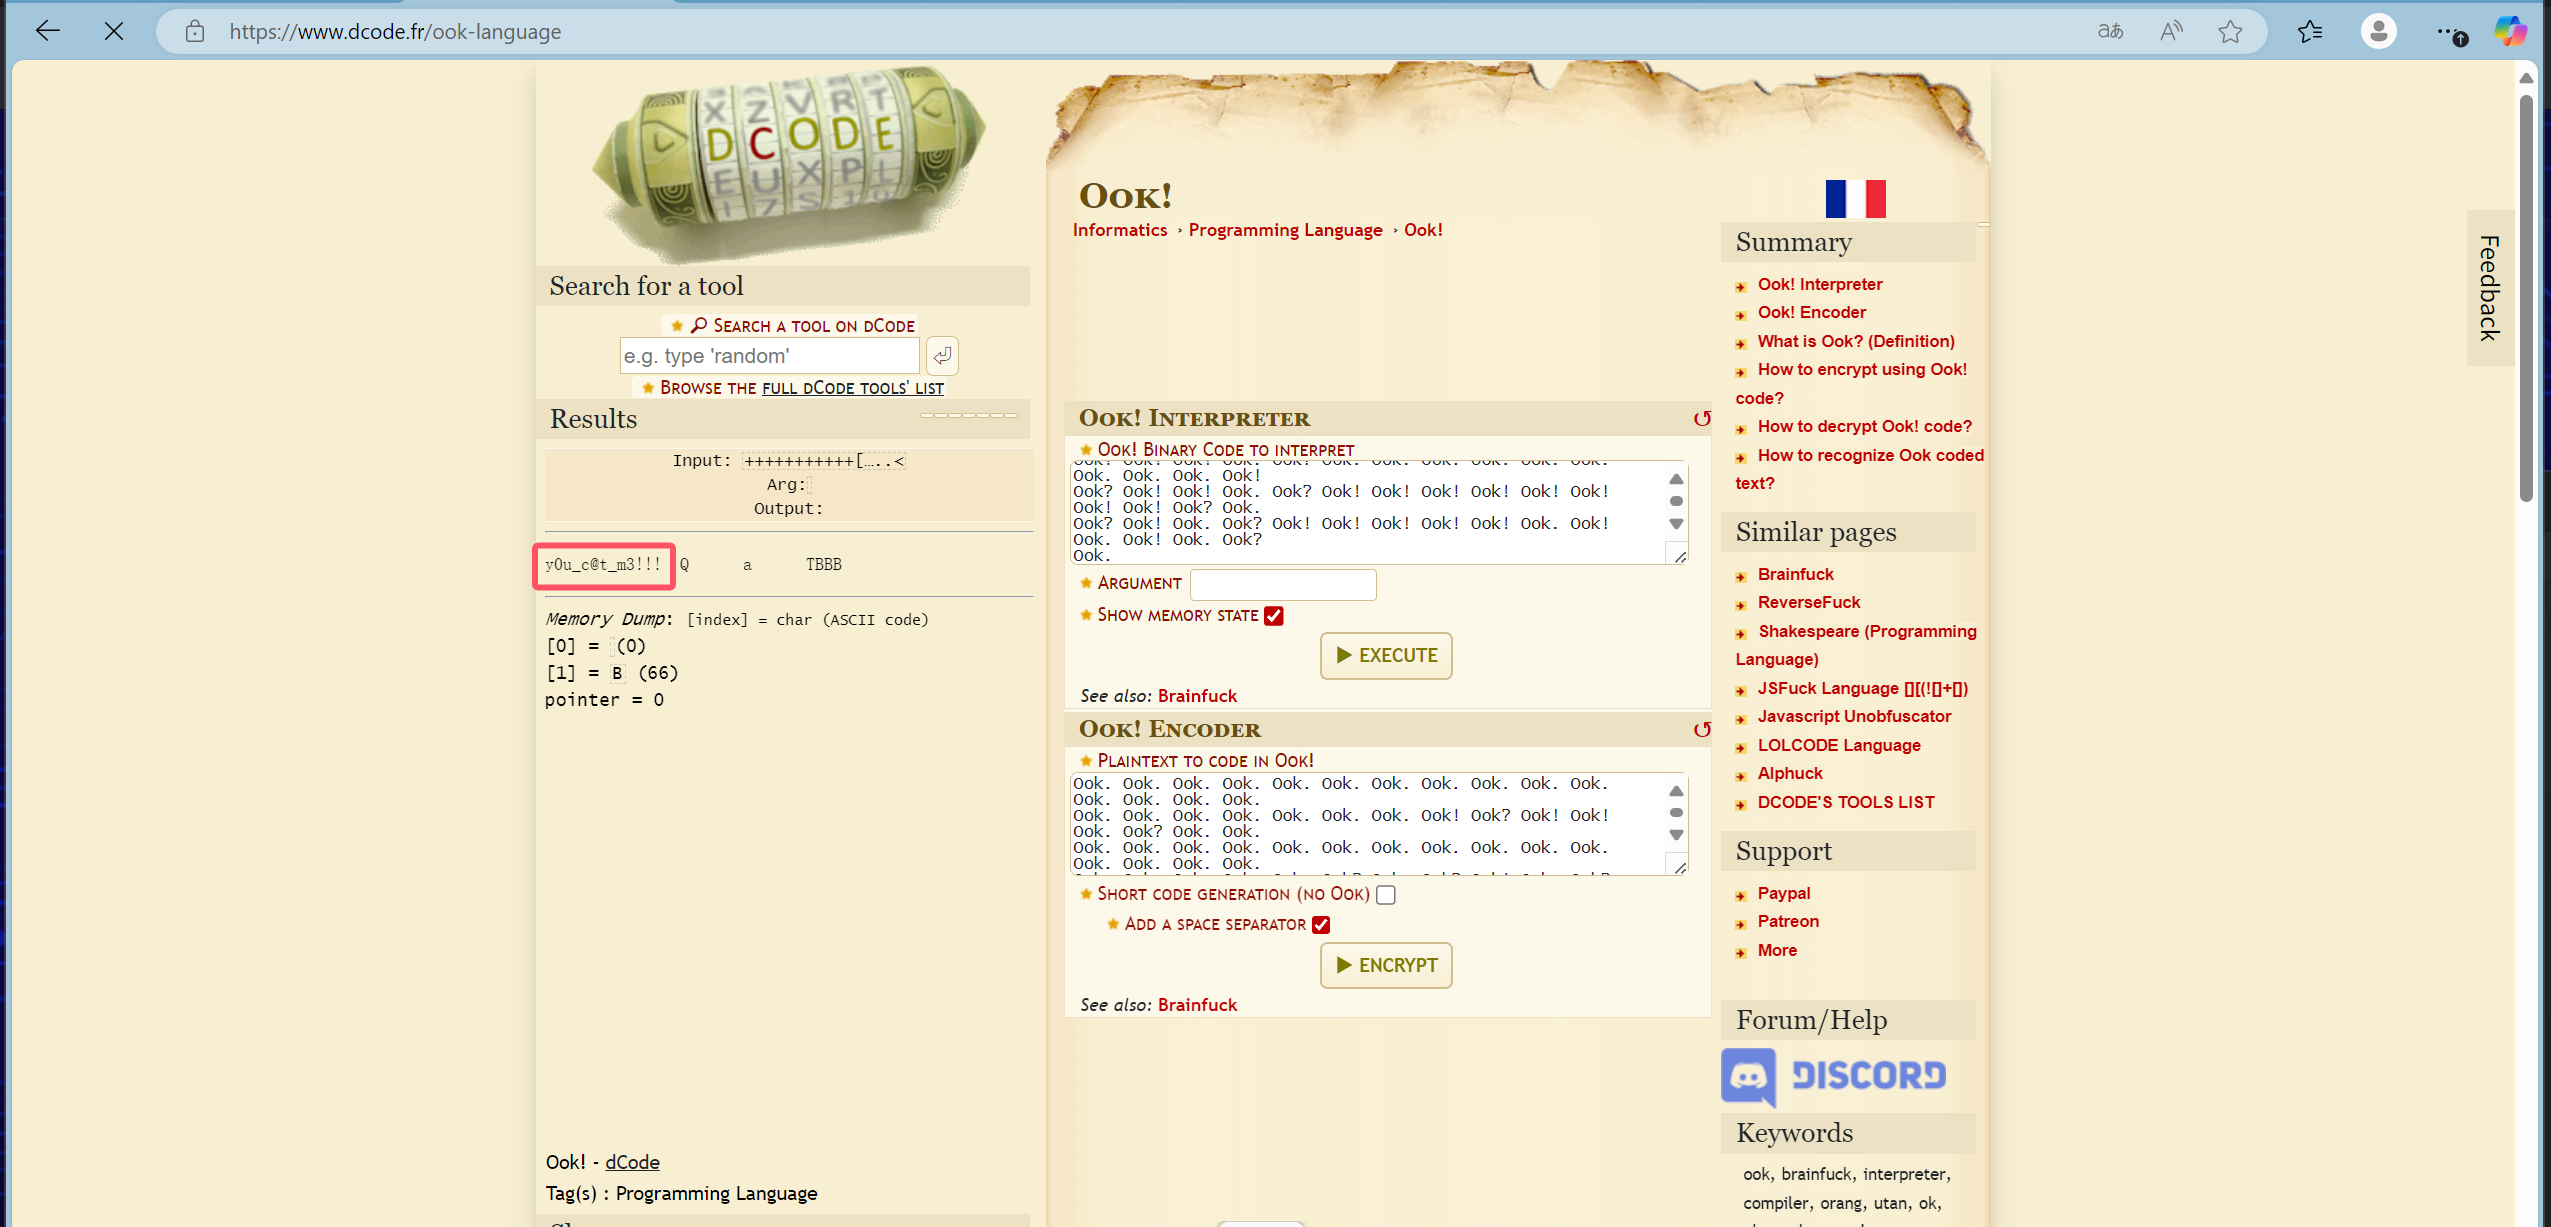Open browser settings and more menu
This screenshot has width=2551, height=1227.
click(2449, 32)
